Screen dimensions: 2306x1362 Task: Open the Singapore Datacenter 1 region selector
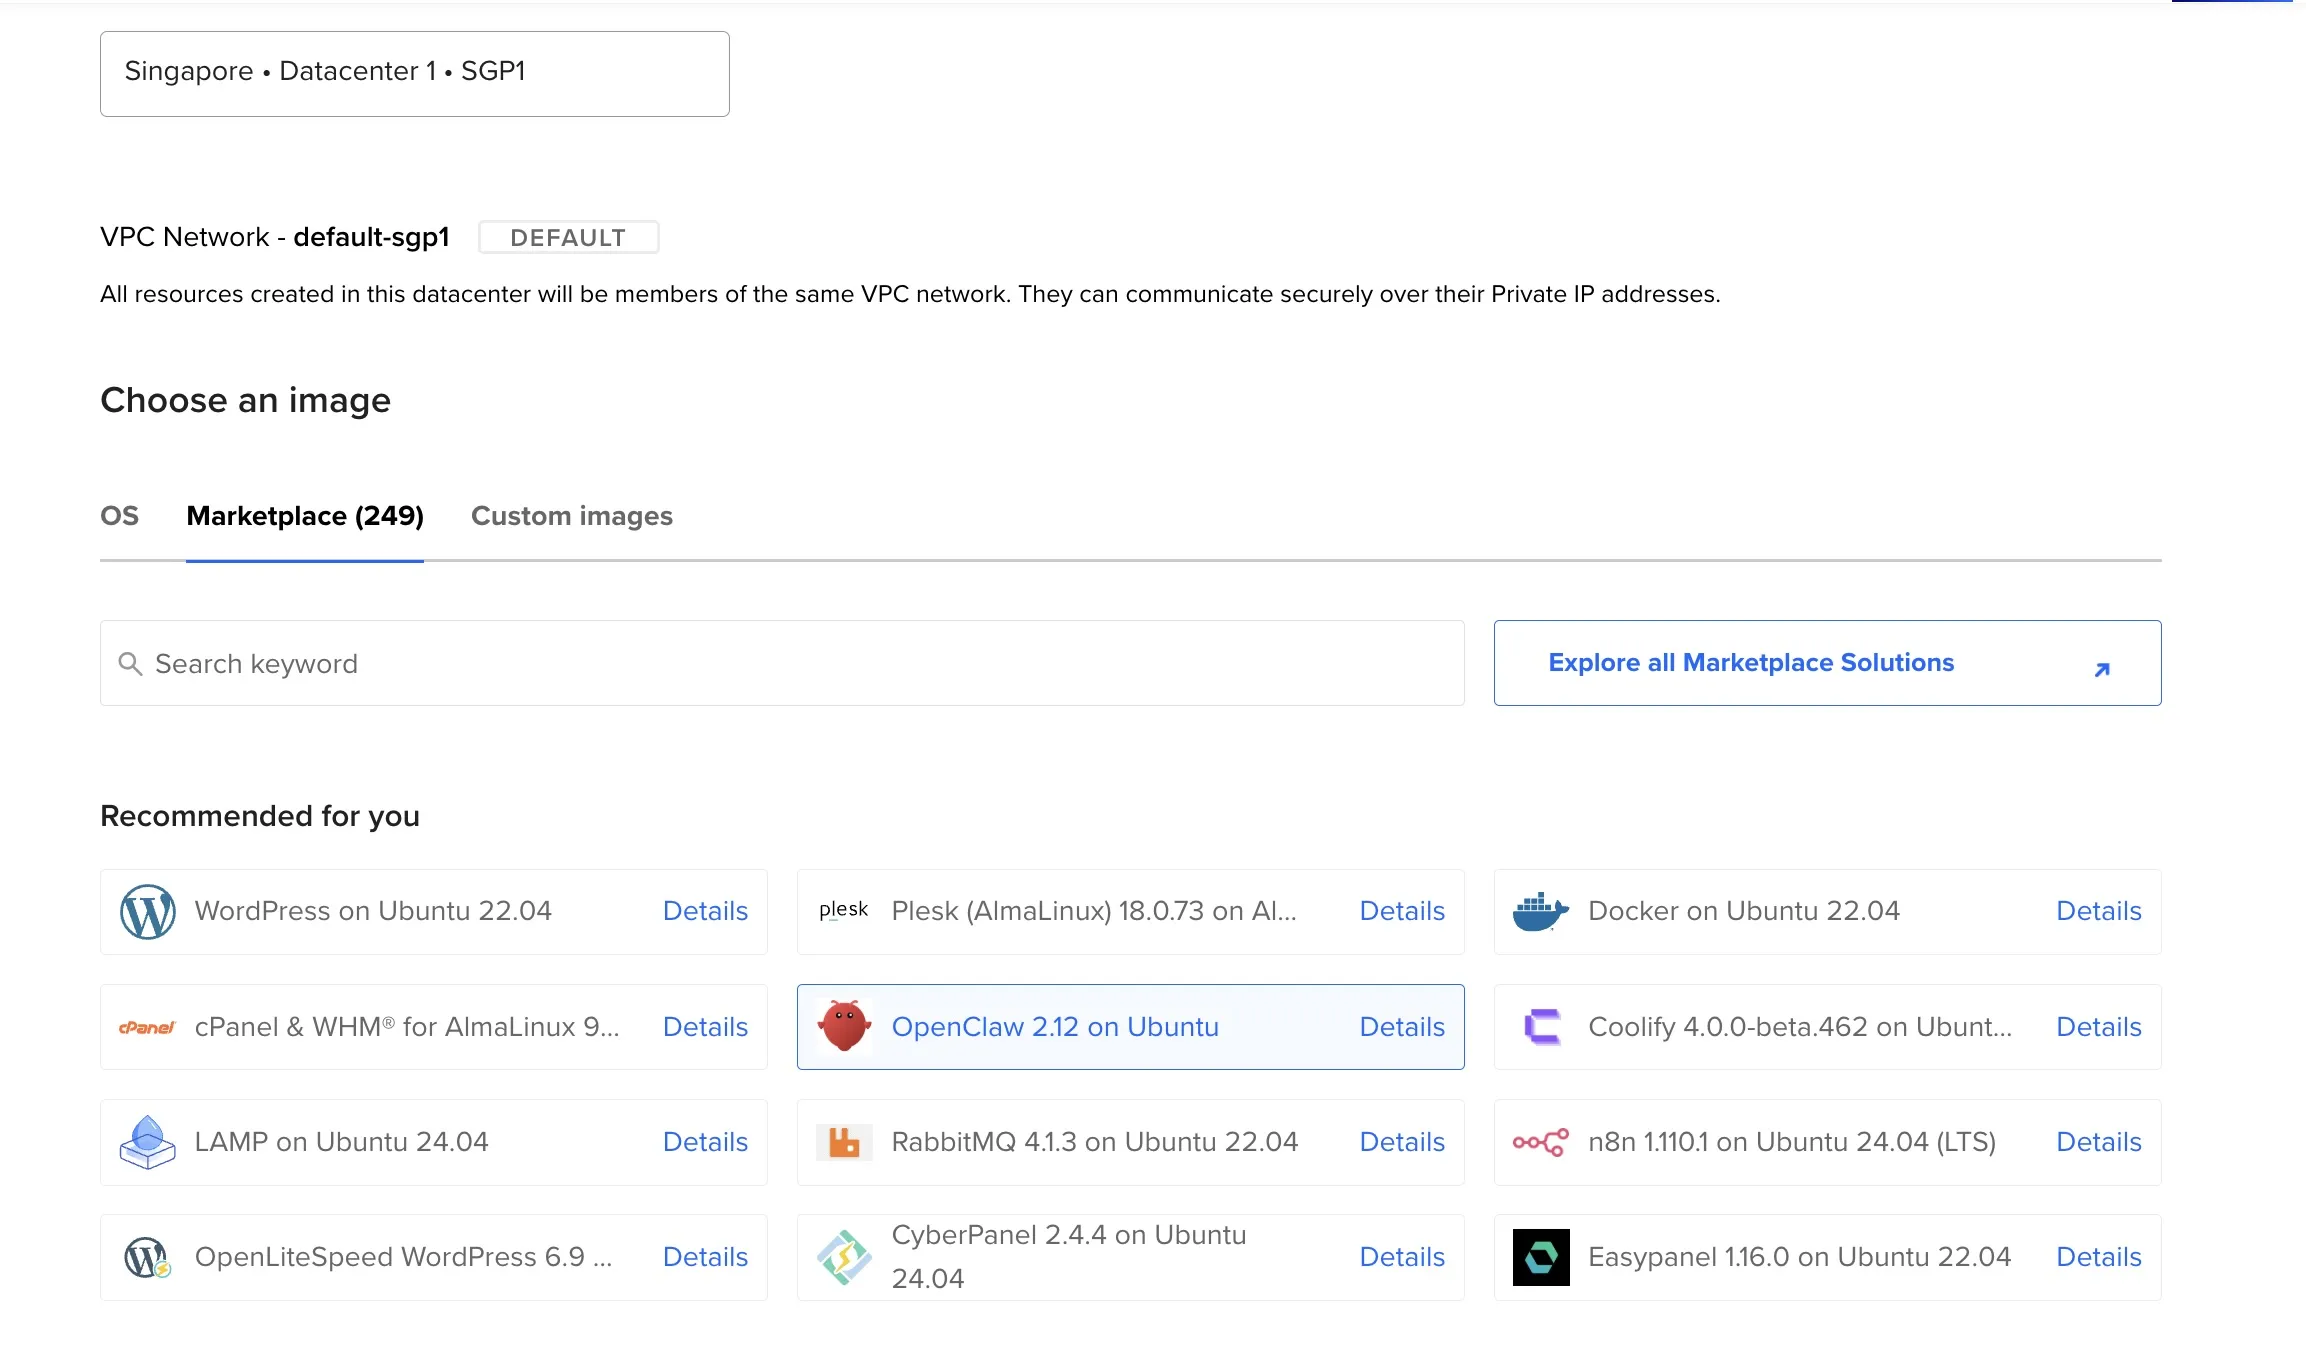tap(414, 72)
